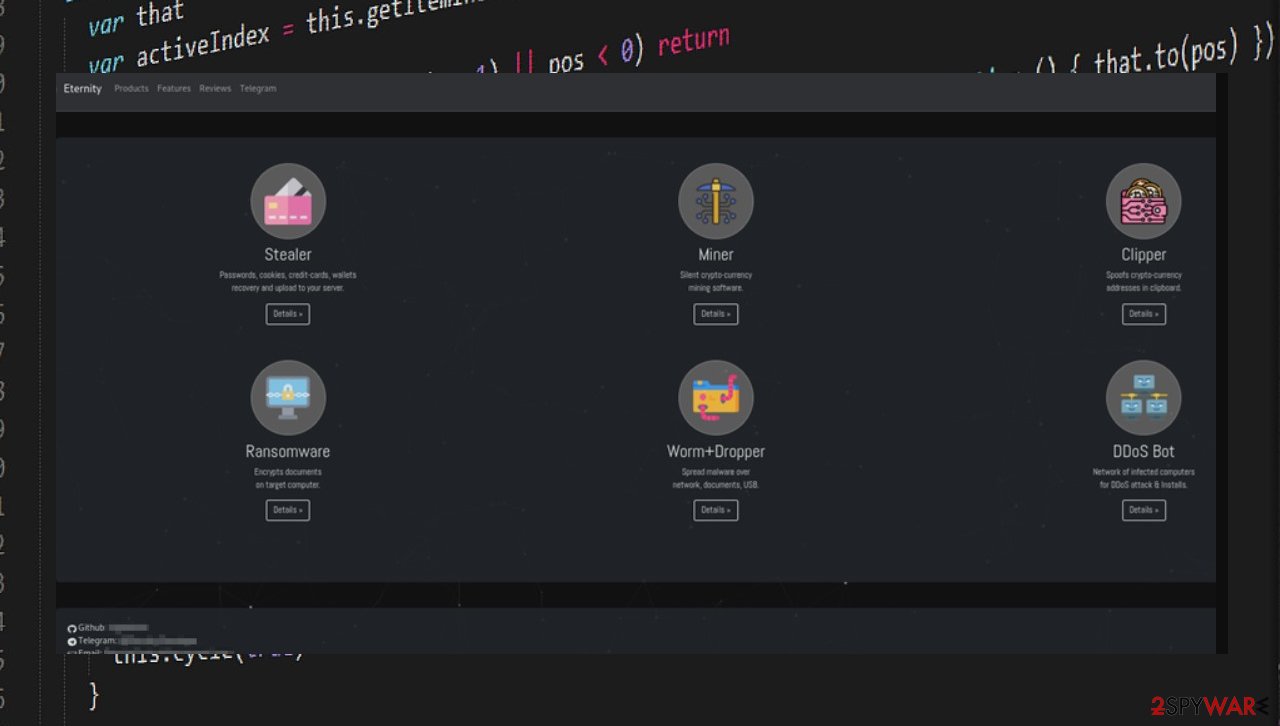
Task: Open Details under Ransomware
Action: click(287, 510)
